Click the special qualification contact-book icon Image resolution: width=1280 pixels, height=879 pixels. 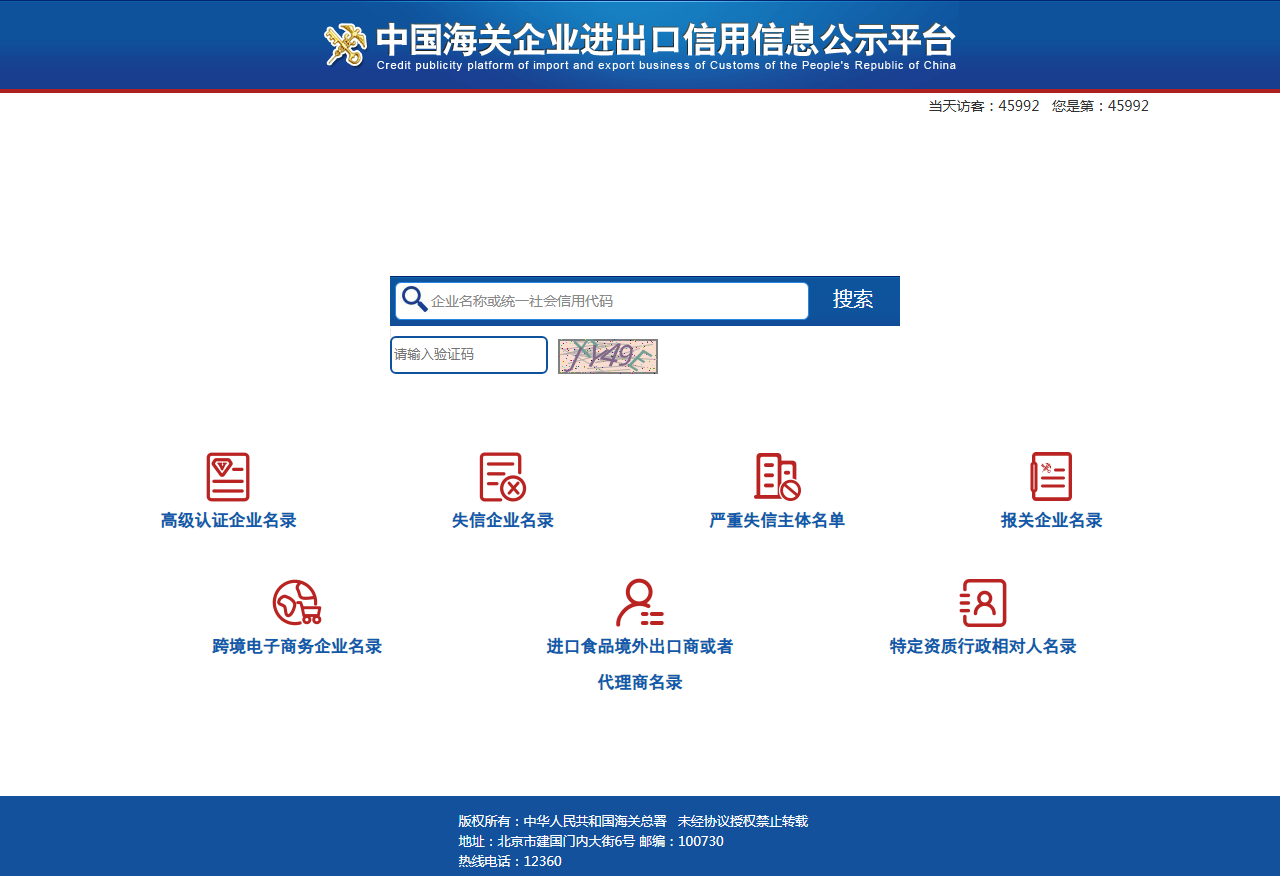tap(983, 603)
